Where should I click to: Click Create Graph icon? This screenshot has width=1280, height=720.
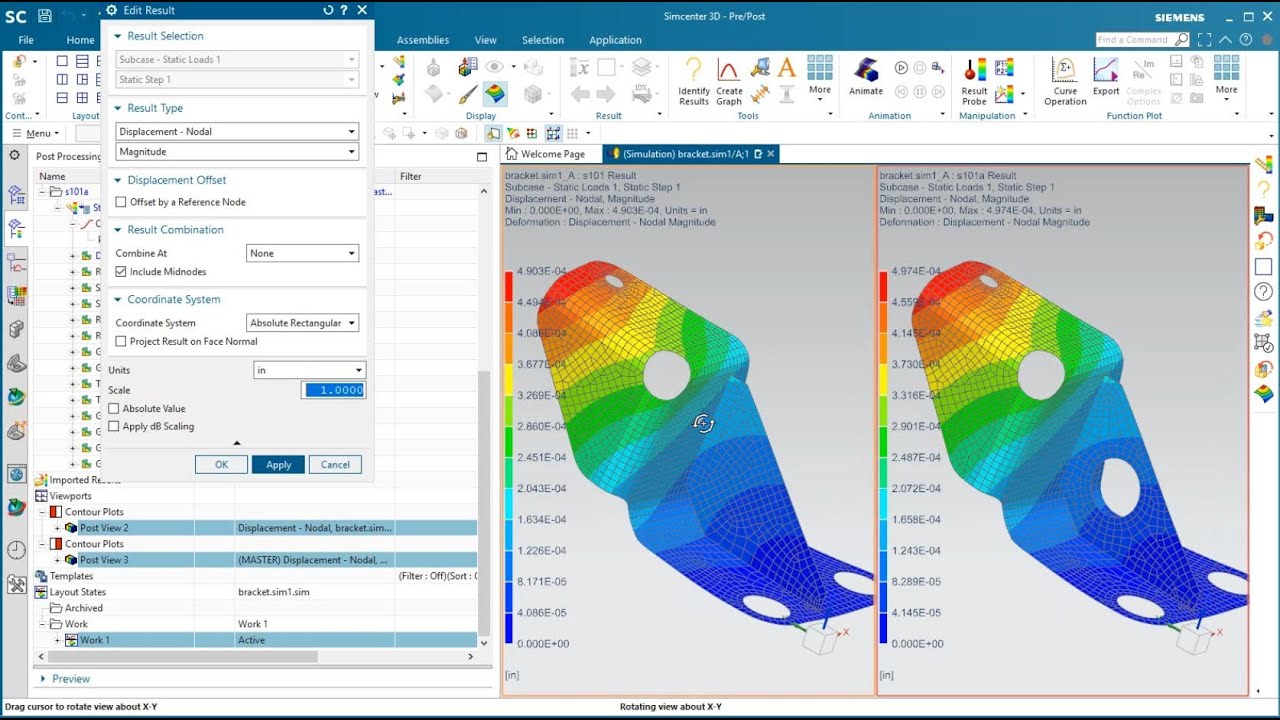729,81
